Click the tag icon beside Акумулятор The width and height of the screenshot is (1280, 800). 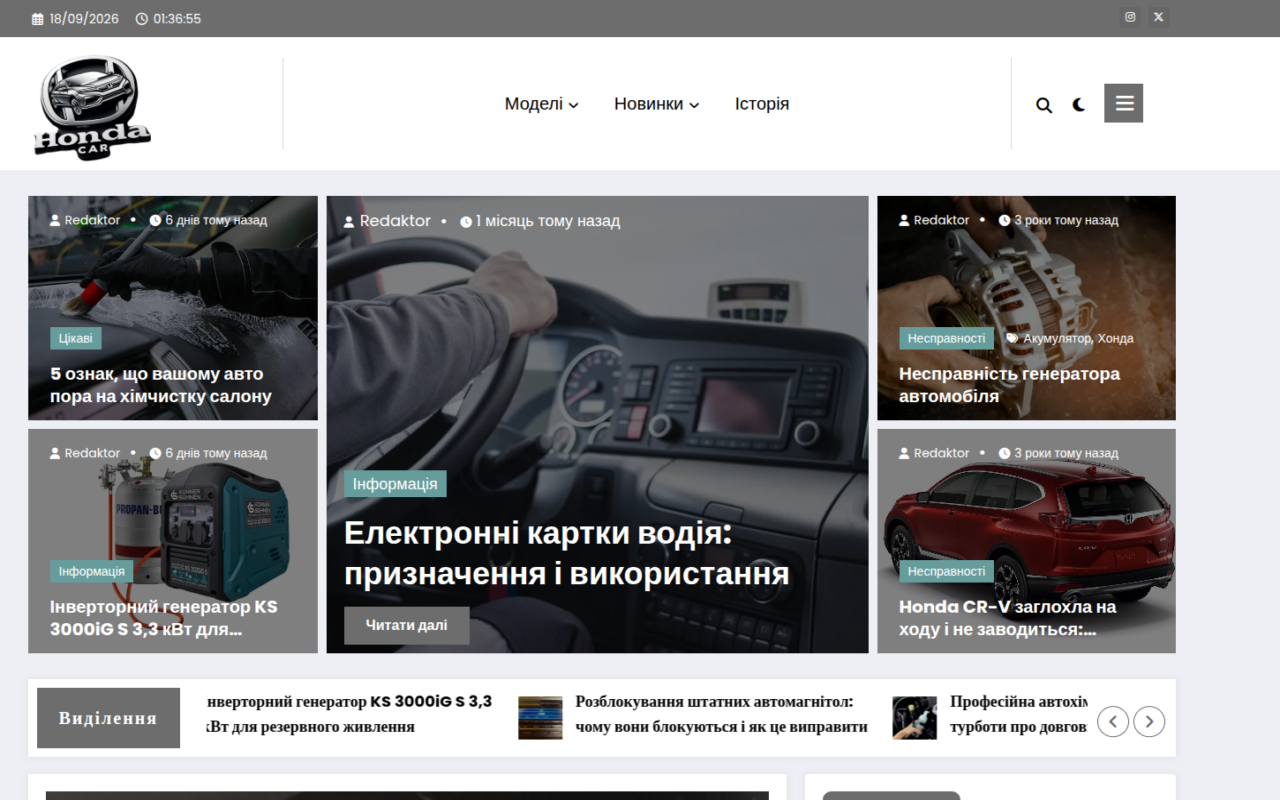pyautogui.click(x=1012, y=338)
